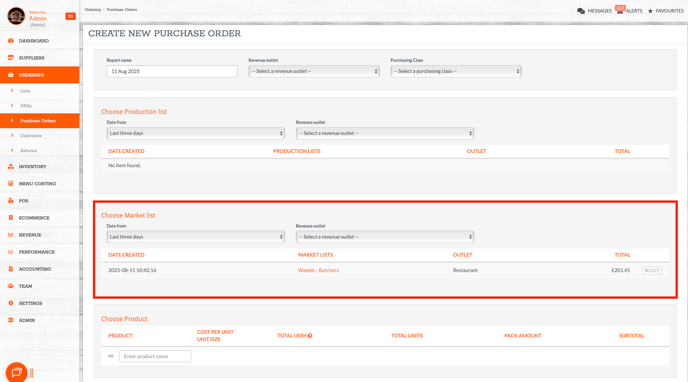Select the Weekly - Butchers market list
The width and height of the screenshot is (688, 382).
652,271
